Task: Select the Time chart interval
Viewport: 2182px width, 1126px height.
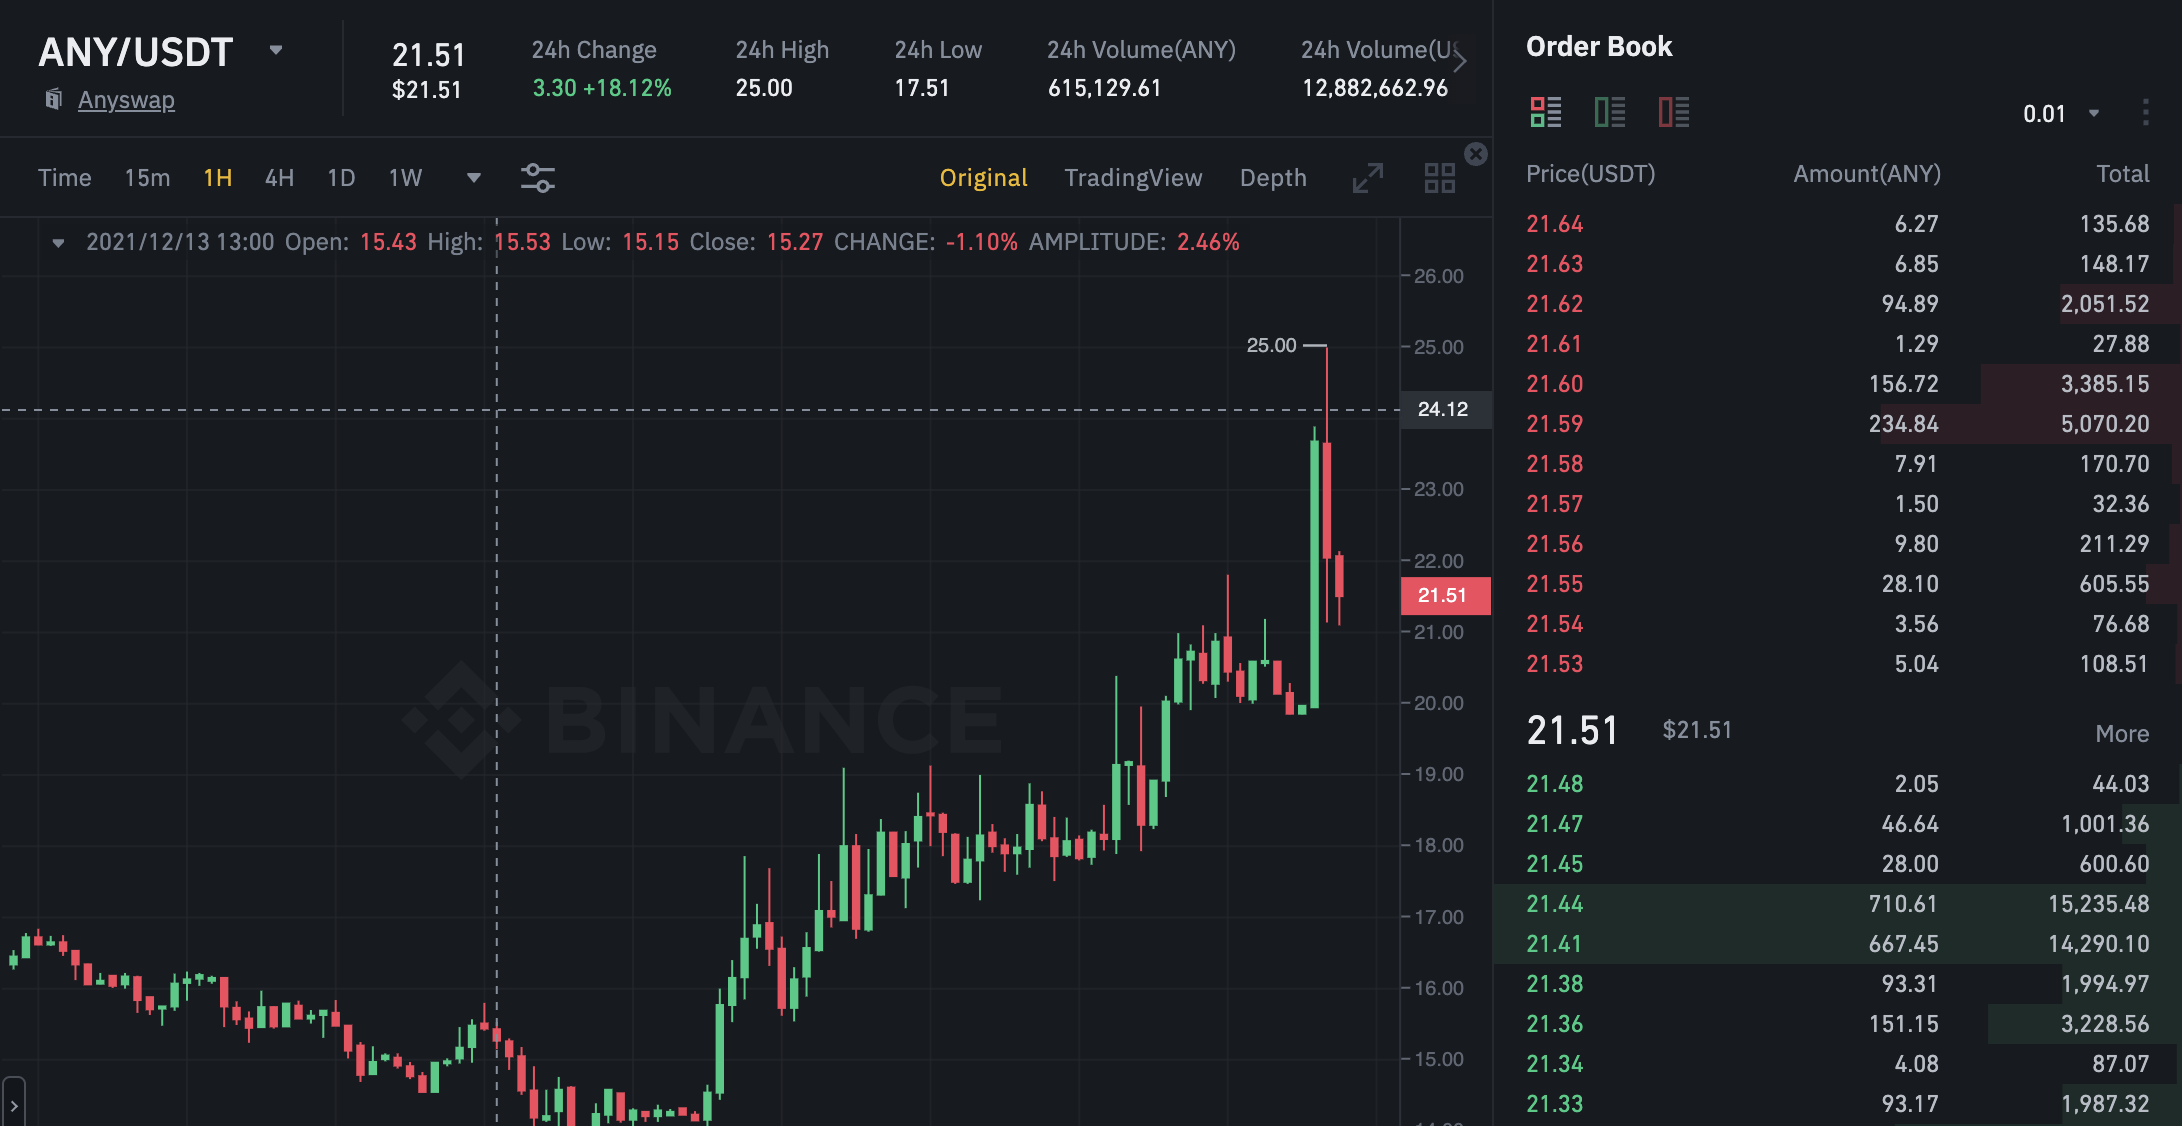Action: pyautogui.click(x=65, y=178)
